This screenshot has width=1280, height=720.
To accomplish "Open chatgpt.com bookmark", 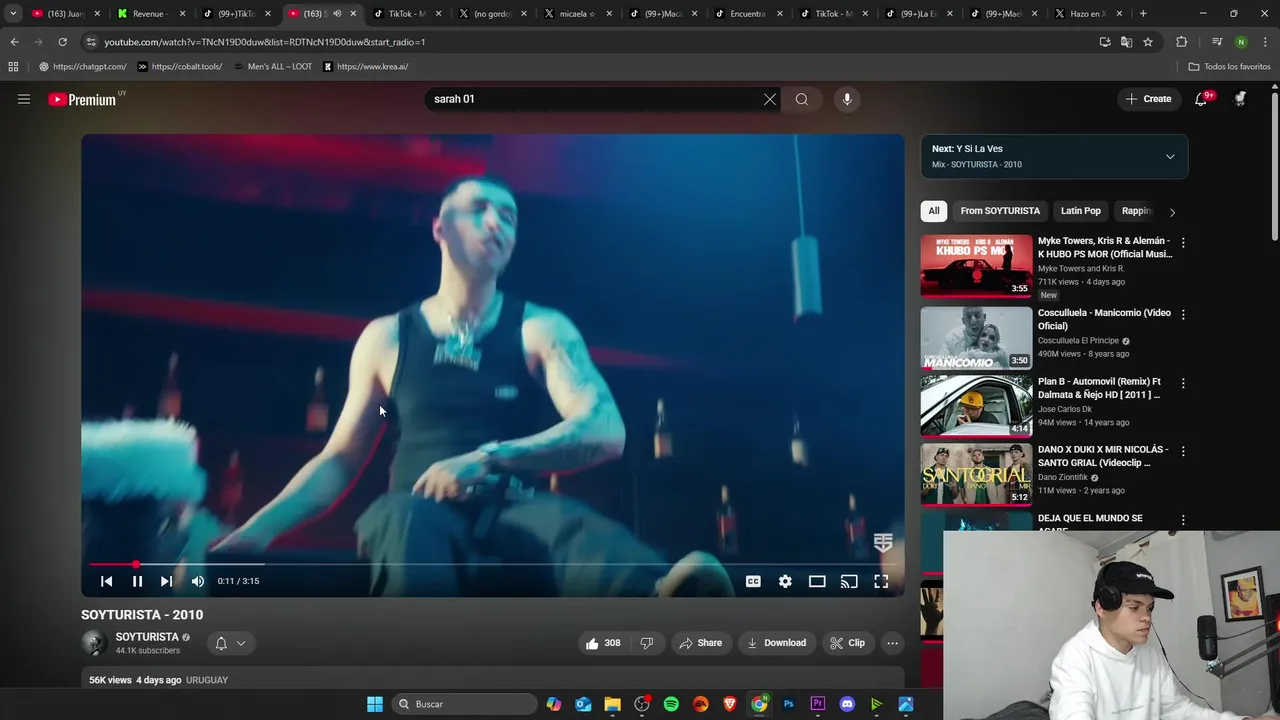I will pyautogui.click(x=83, y=67).
